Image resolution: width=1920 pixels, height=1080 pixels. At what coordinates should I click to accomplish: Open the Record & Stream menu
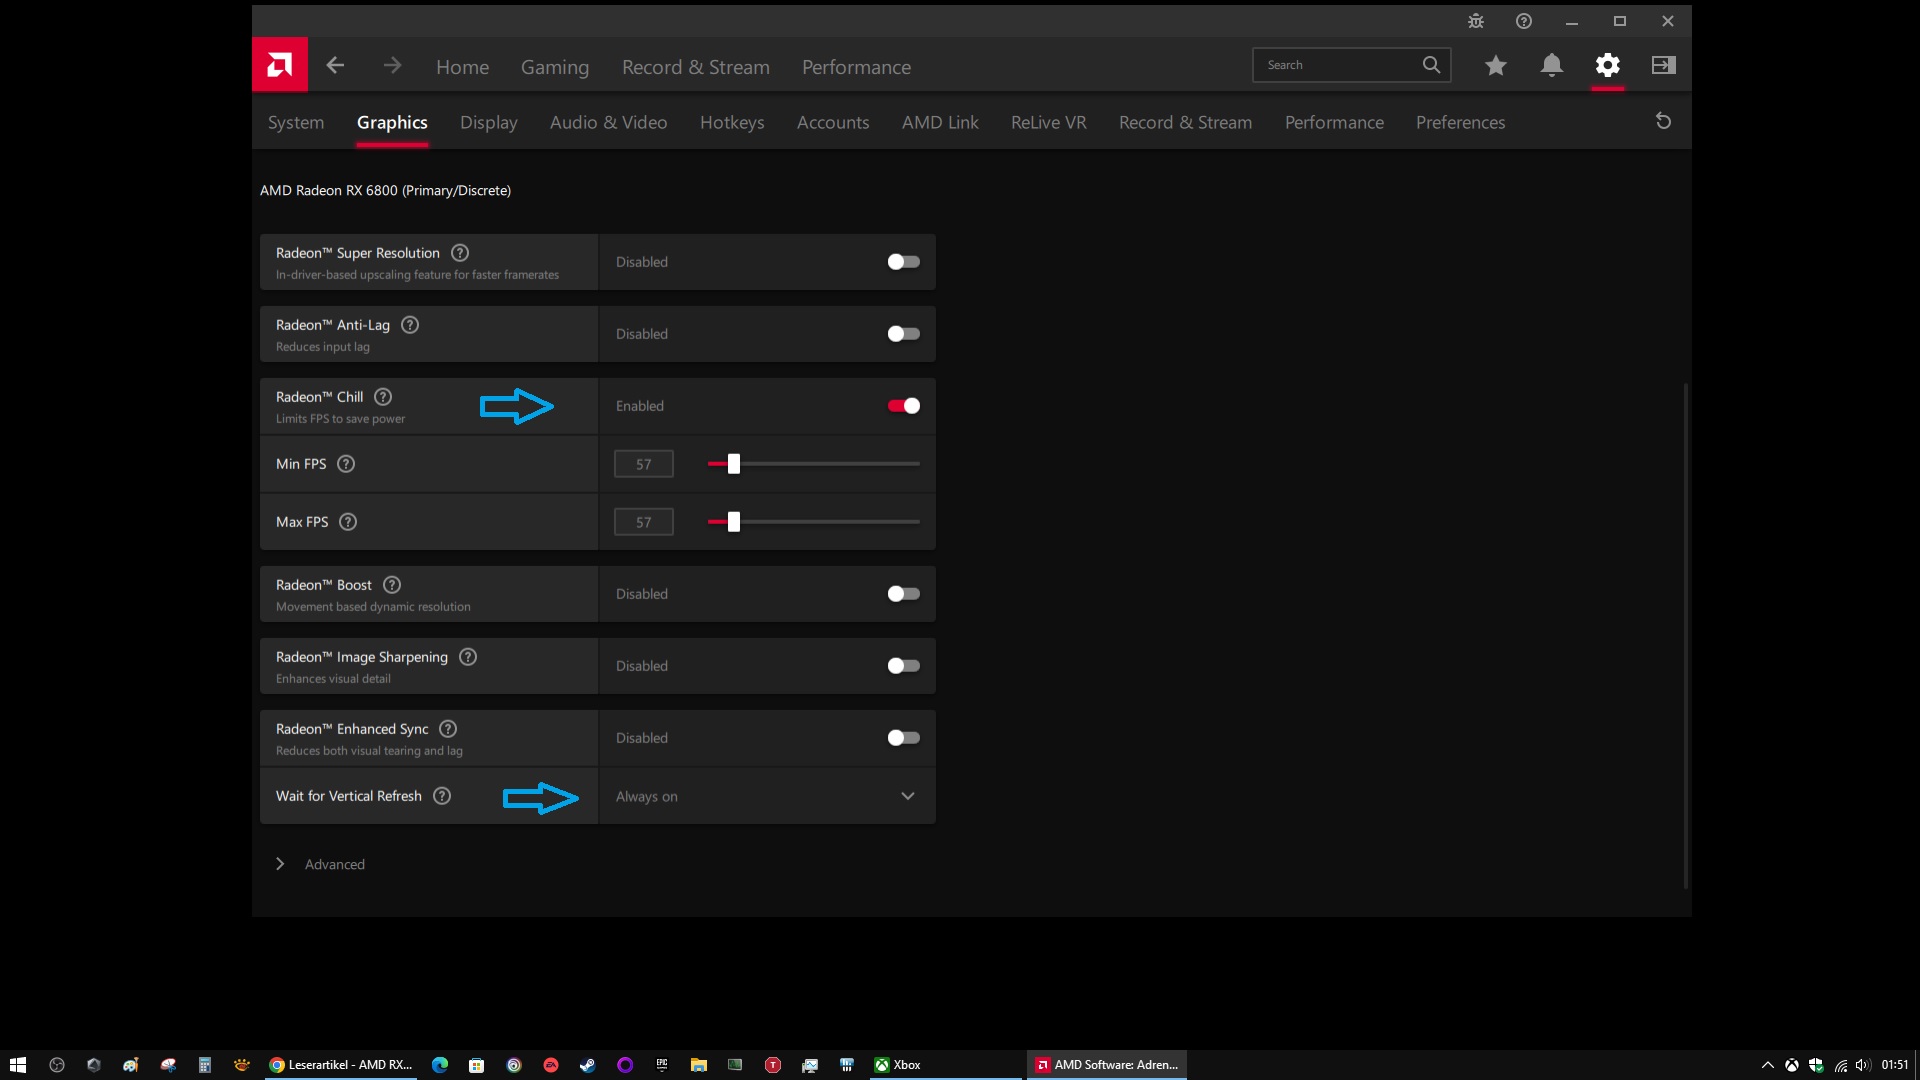point(696,66)
